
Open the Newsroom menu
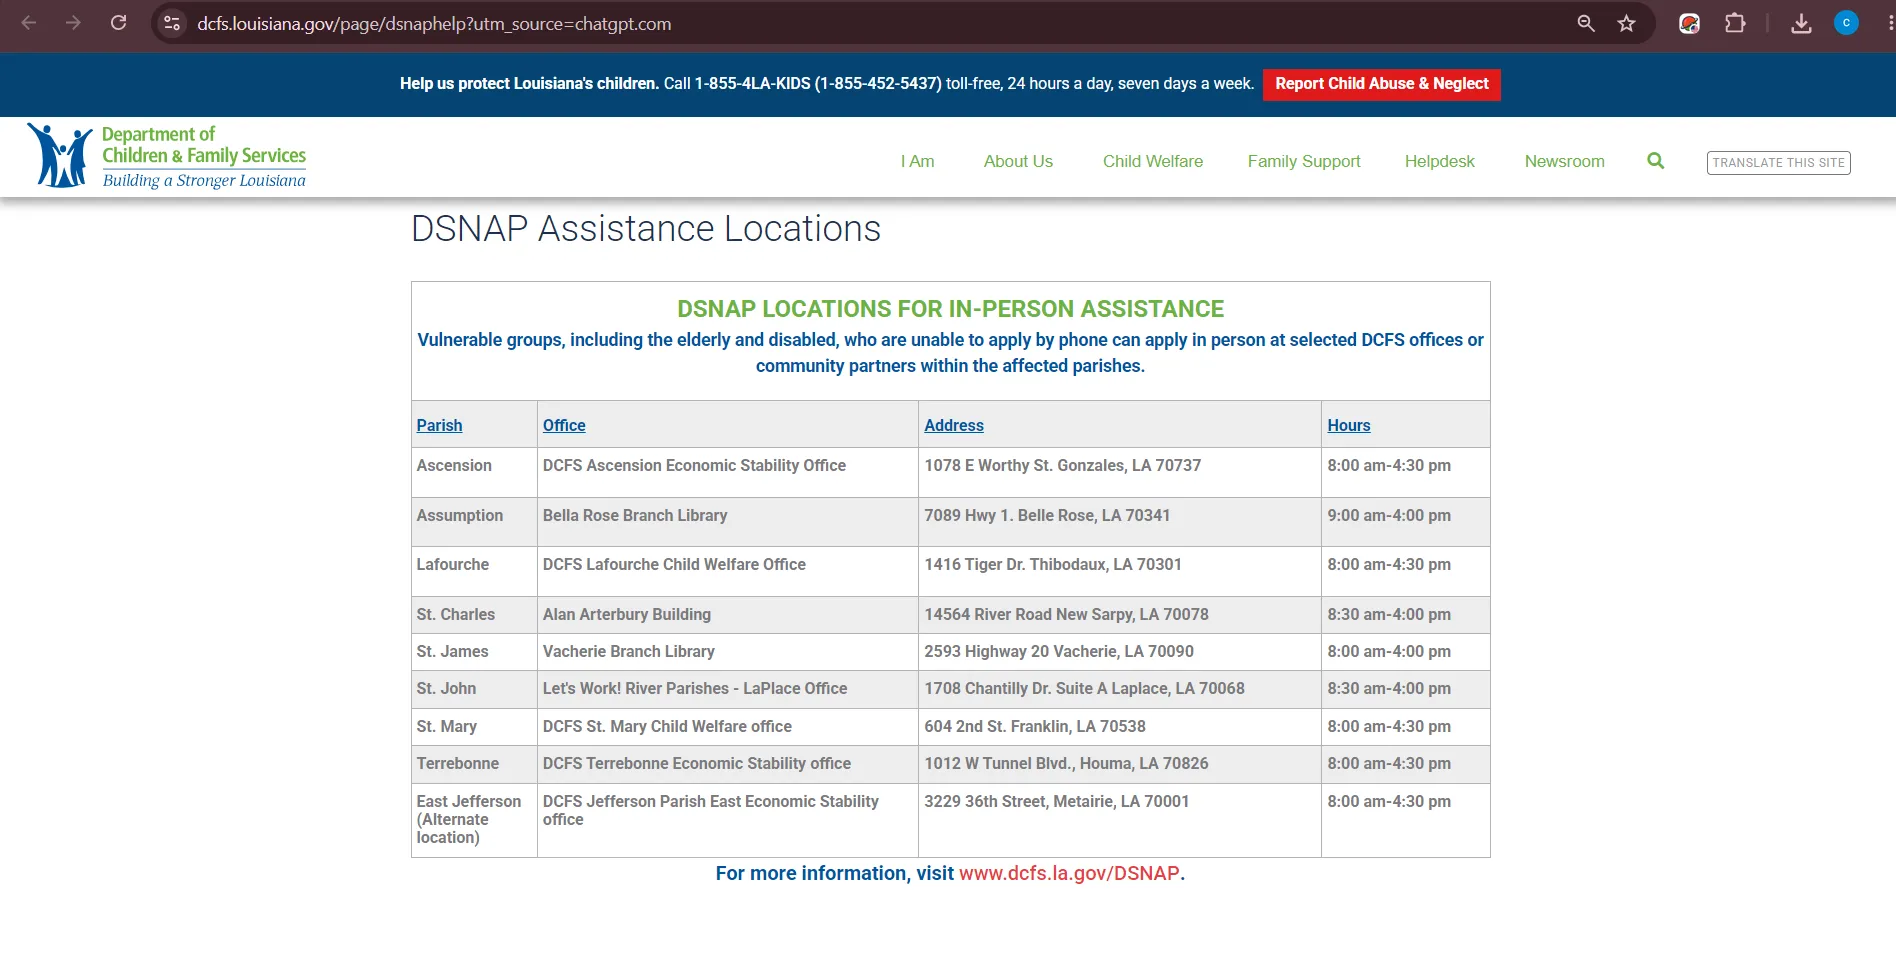[x=1564, y=161]
